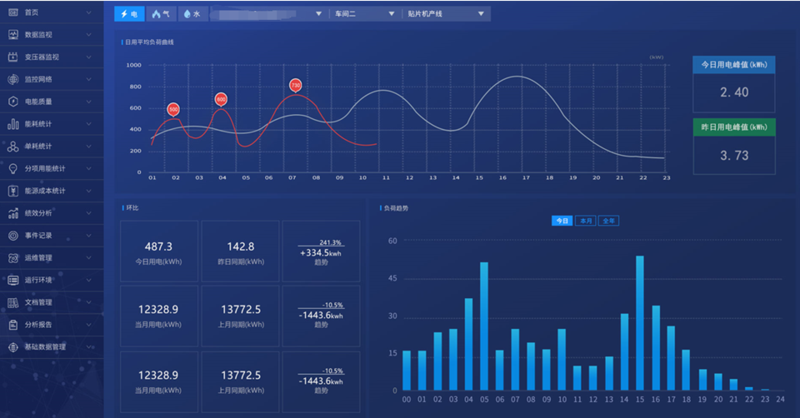Click the 数据监控 monitor icon

pos(13,34)
